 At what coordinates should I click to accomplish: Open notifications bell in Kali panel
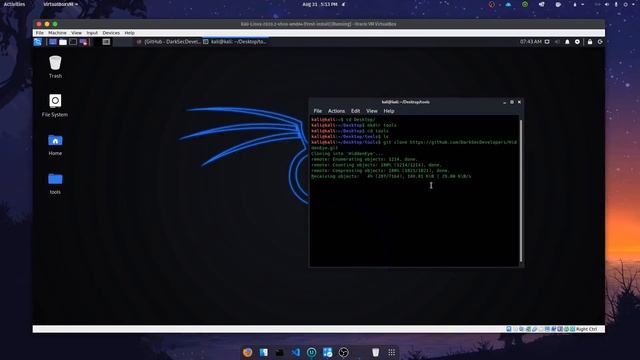coord(567,42)
